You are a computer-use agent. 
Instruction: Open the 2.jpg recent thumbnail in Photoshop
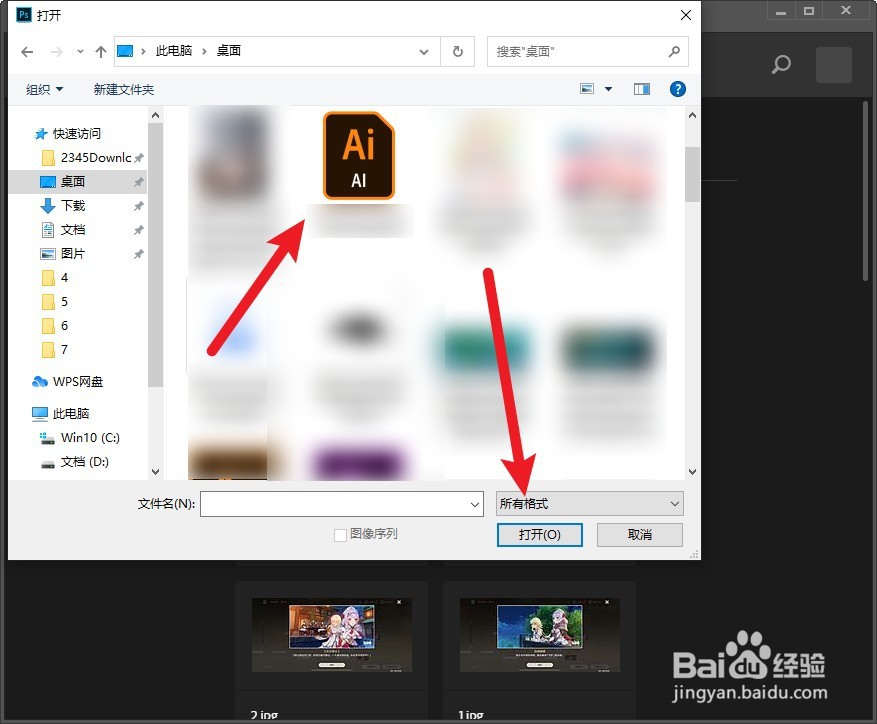pos(332,635)
